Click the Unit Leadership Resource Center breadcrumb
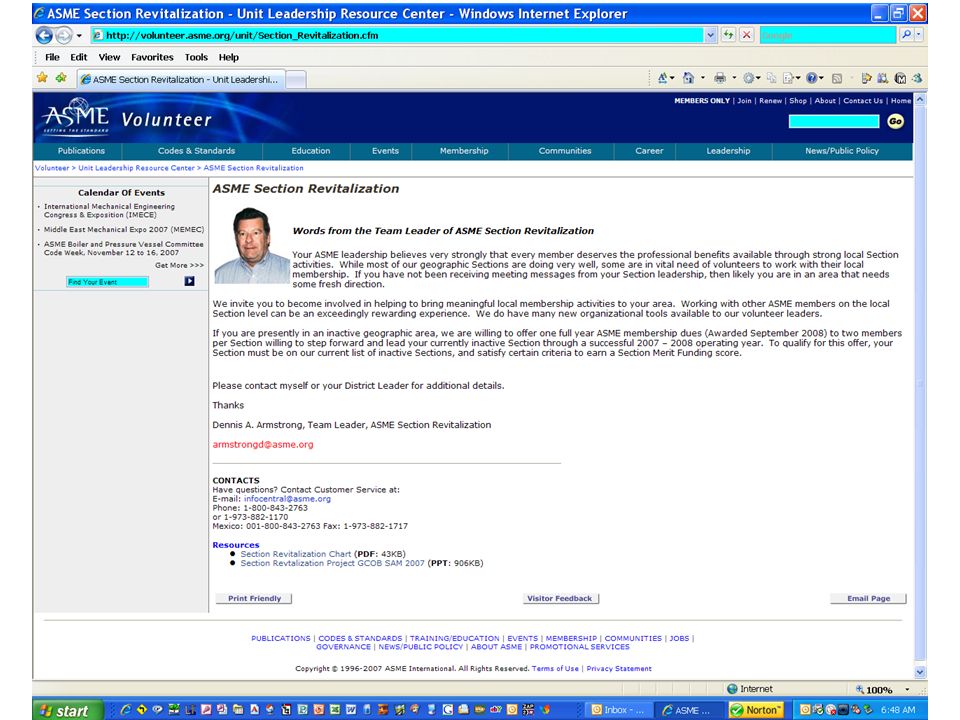This screenshot has width=960, height=720. 136,168
